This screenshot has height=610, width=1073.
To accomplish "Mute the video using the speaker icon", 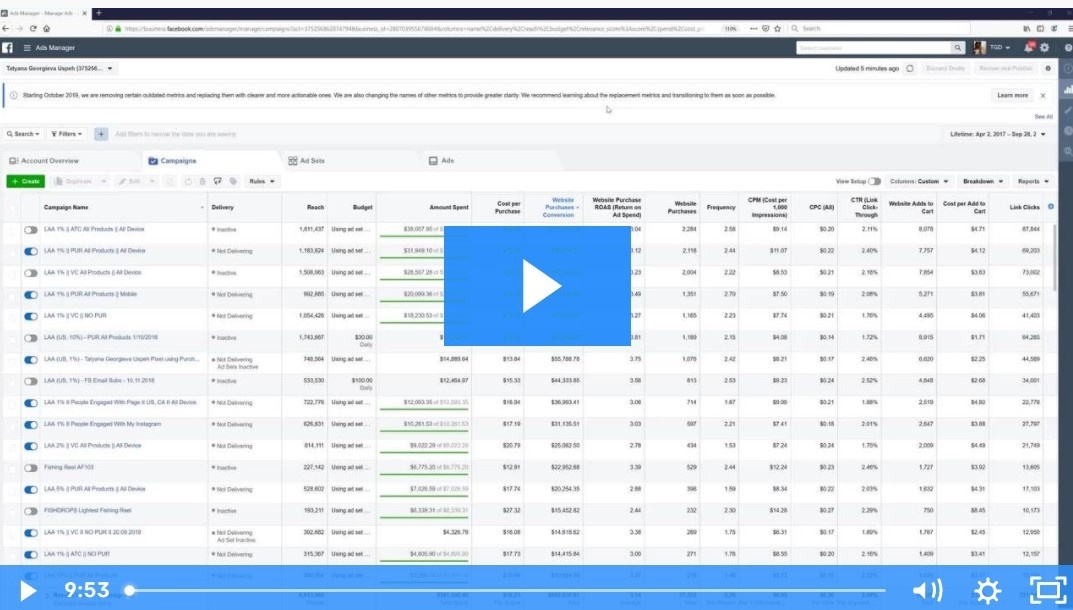I will [x=927, y=589].
